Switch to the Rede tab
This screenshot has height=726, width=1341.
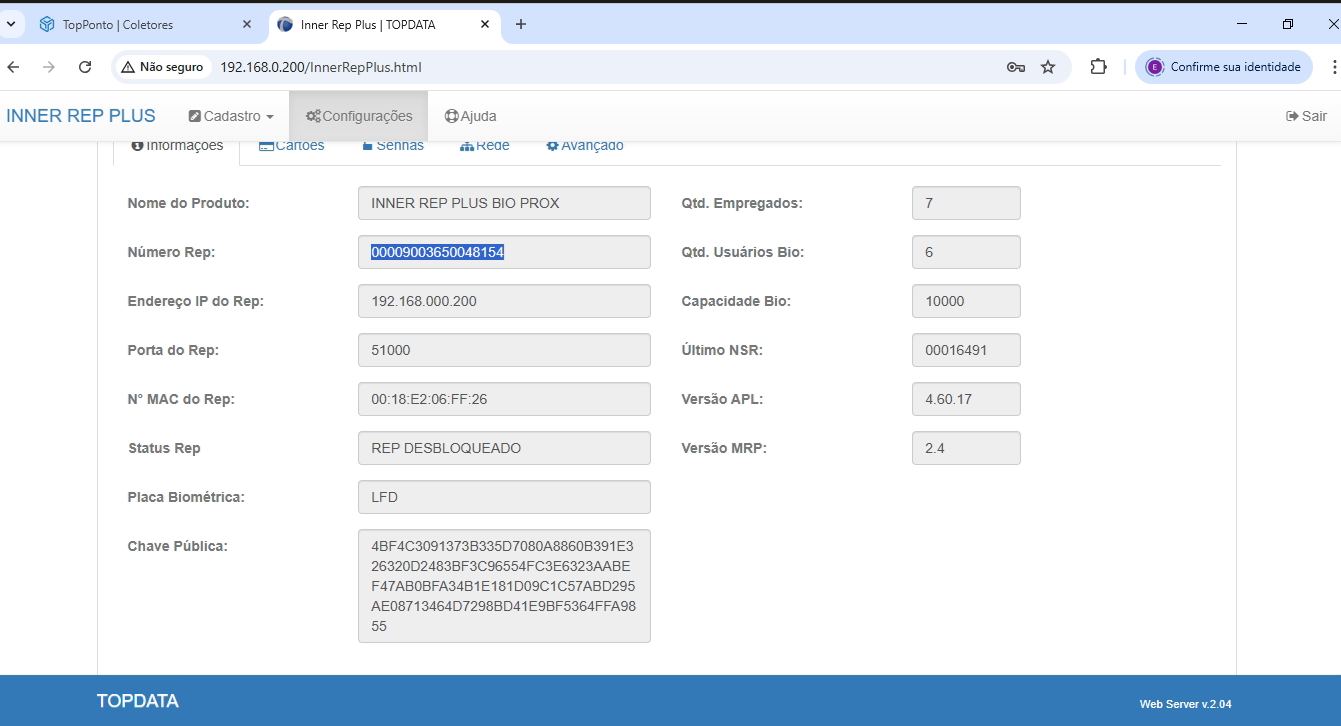pyautogui.click(x=485, y=146)
